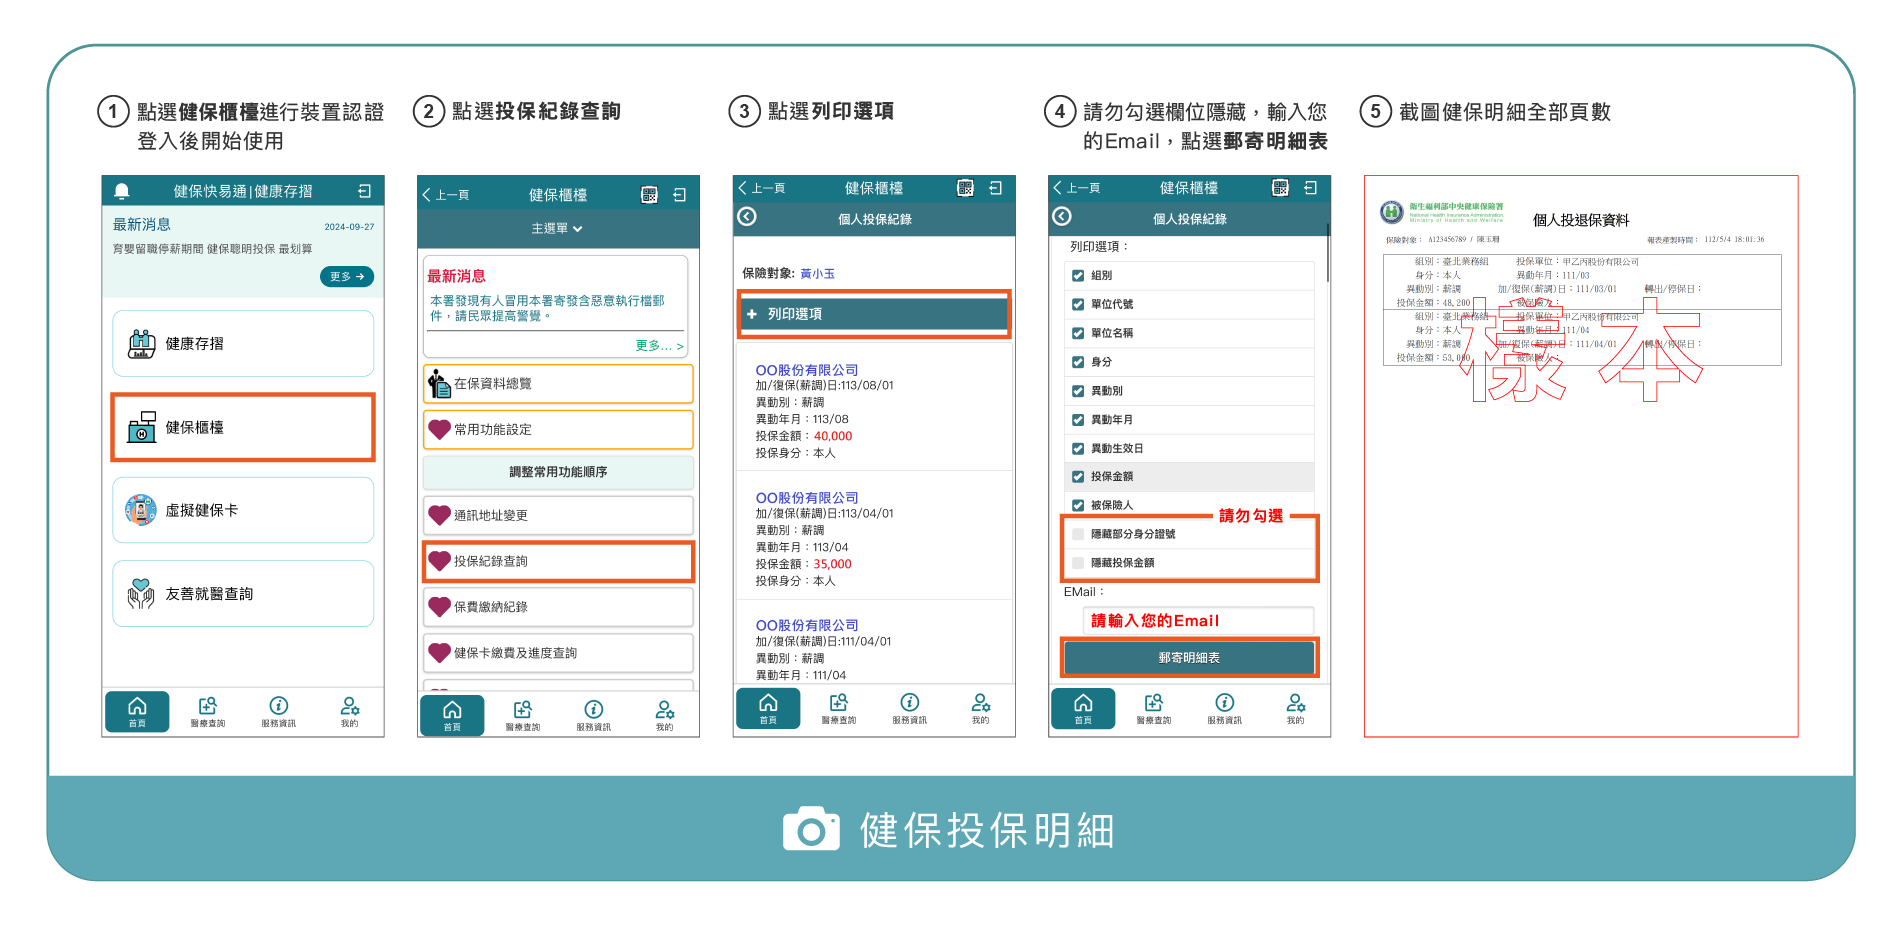Click the scrollbar in step 4 print options
The height and width of the screenshot is (925, 1900).
point(1327,252)
